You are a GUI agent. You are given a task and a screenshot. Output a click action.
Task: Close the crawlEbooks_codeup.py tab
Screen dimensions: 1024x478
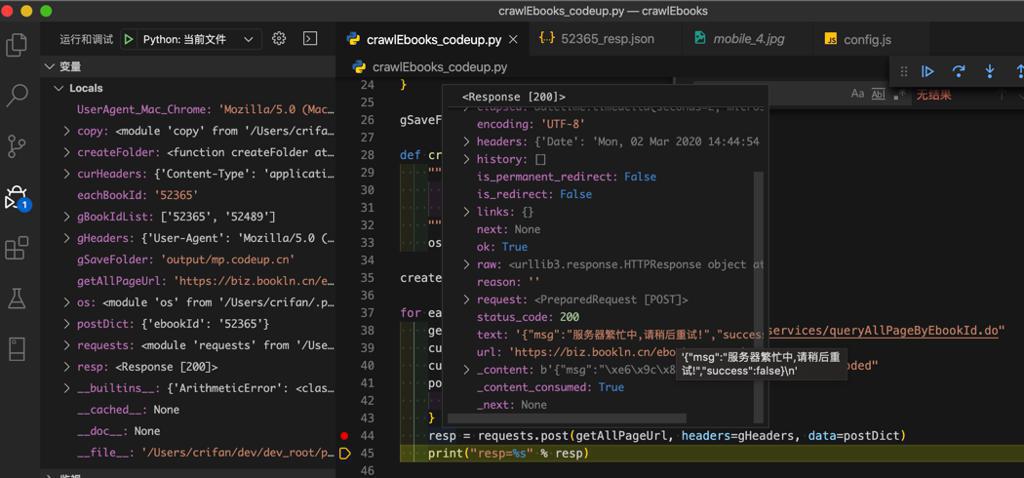click(x=513, y=39)
